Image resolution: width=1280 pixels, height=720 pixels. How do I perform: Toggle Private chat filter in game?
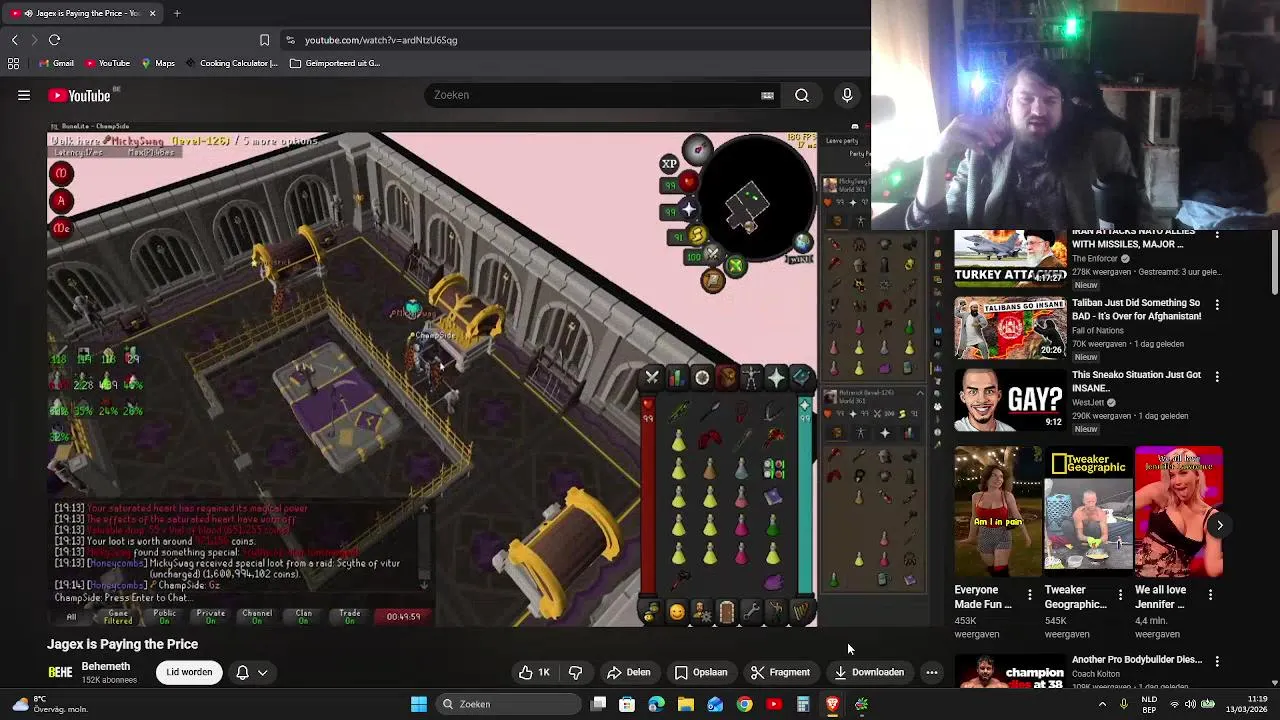click(x=210, y=617)
